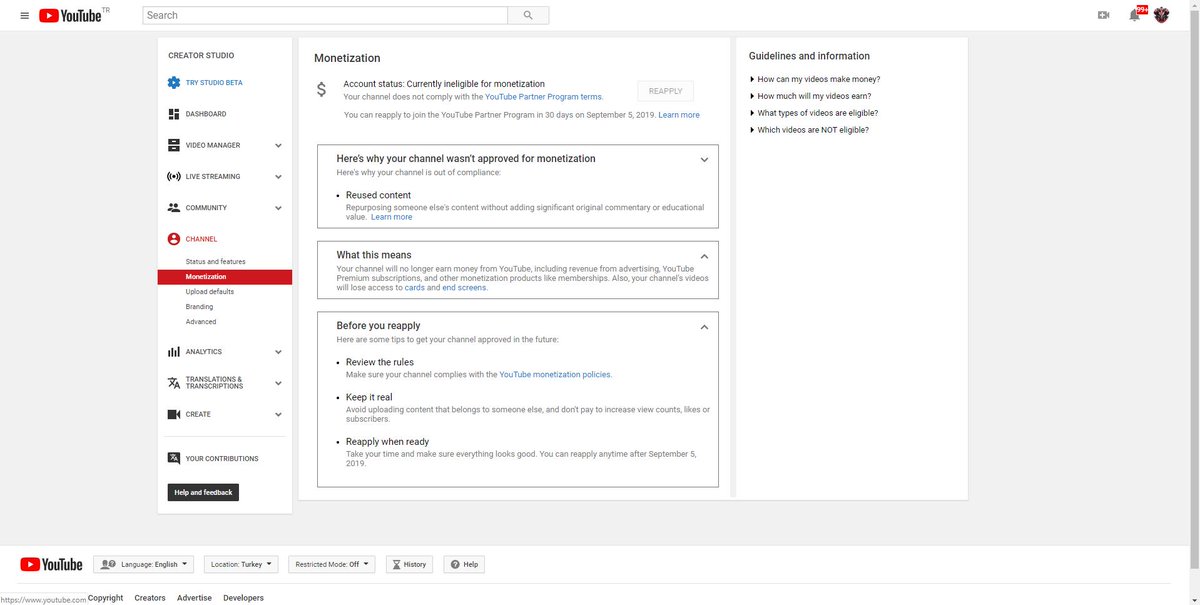1200x605 pixels.
Task: Expand the Live Streaming section chevron
Action: click(278, 177)
